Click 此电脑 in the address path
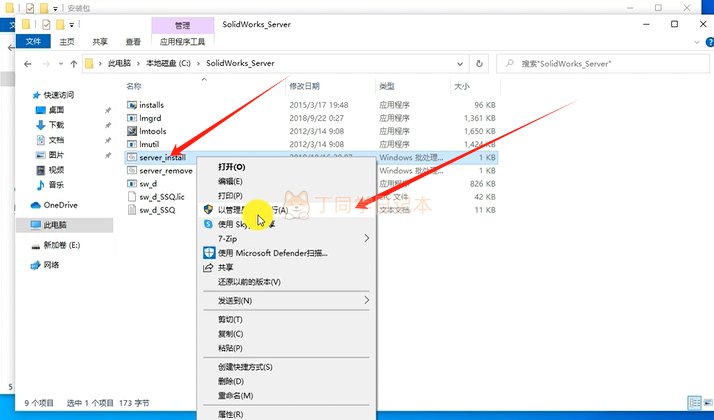The image size is (714, 420). [x=119, y=63]
